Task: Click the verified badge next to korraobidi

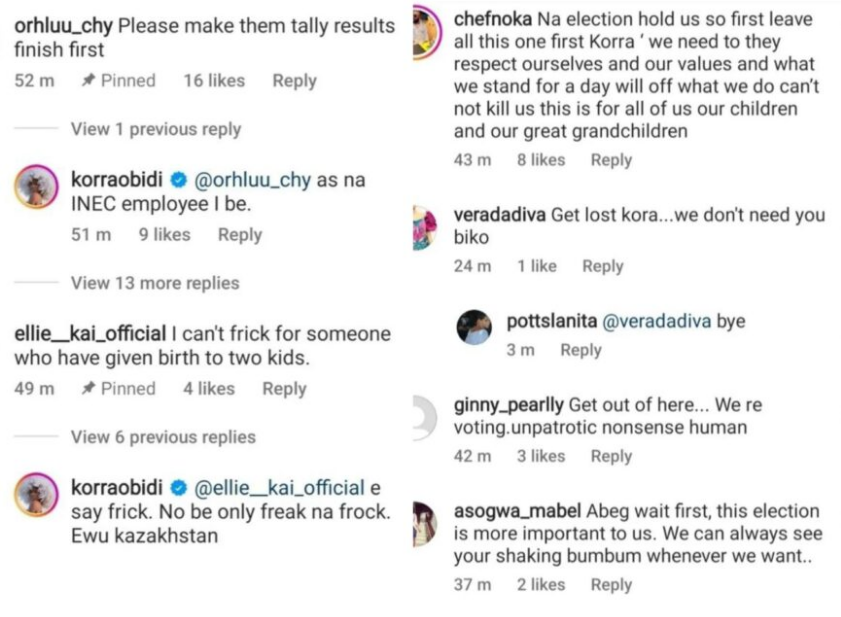Action: coord(179,180)
